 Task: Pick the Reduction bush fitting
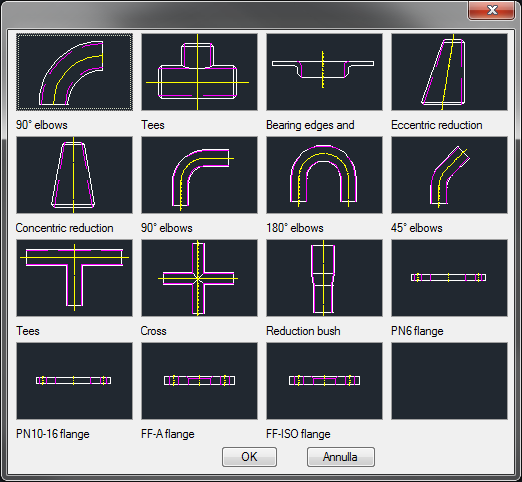tap(324, 278)
